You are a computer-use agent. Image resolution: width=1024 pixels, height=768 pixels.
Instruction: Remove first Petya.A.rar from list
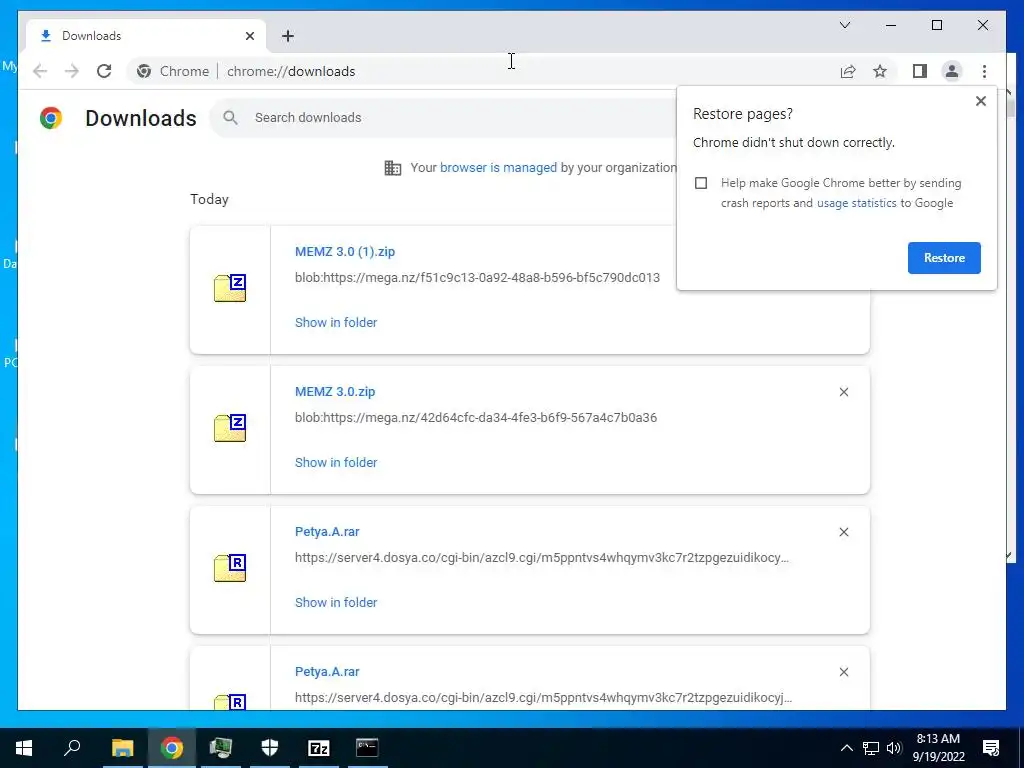844,532
